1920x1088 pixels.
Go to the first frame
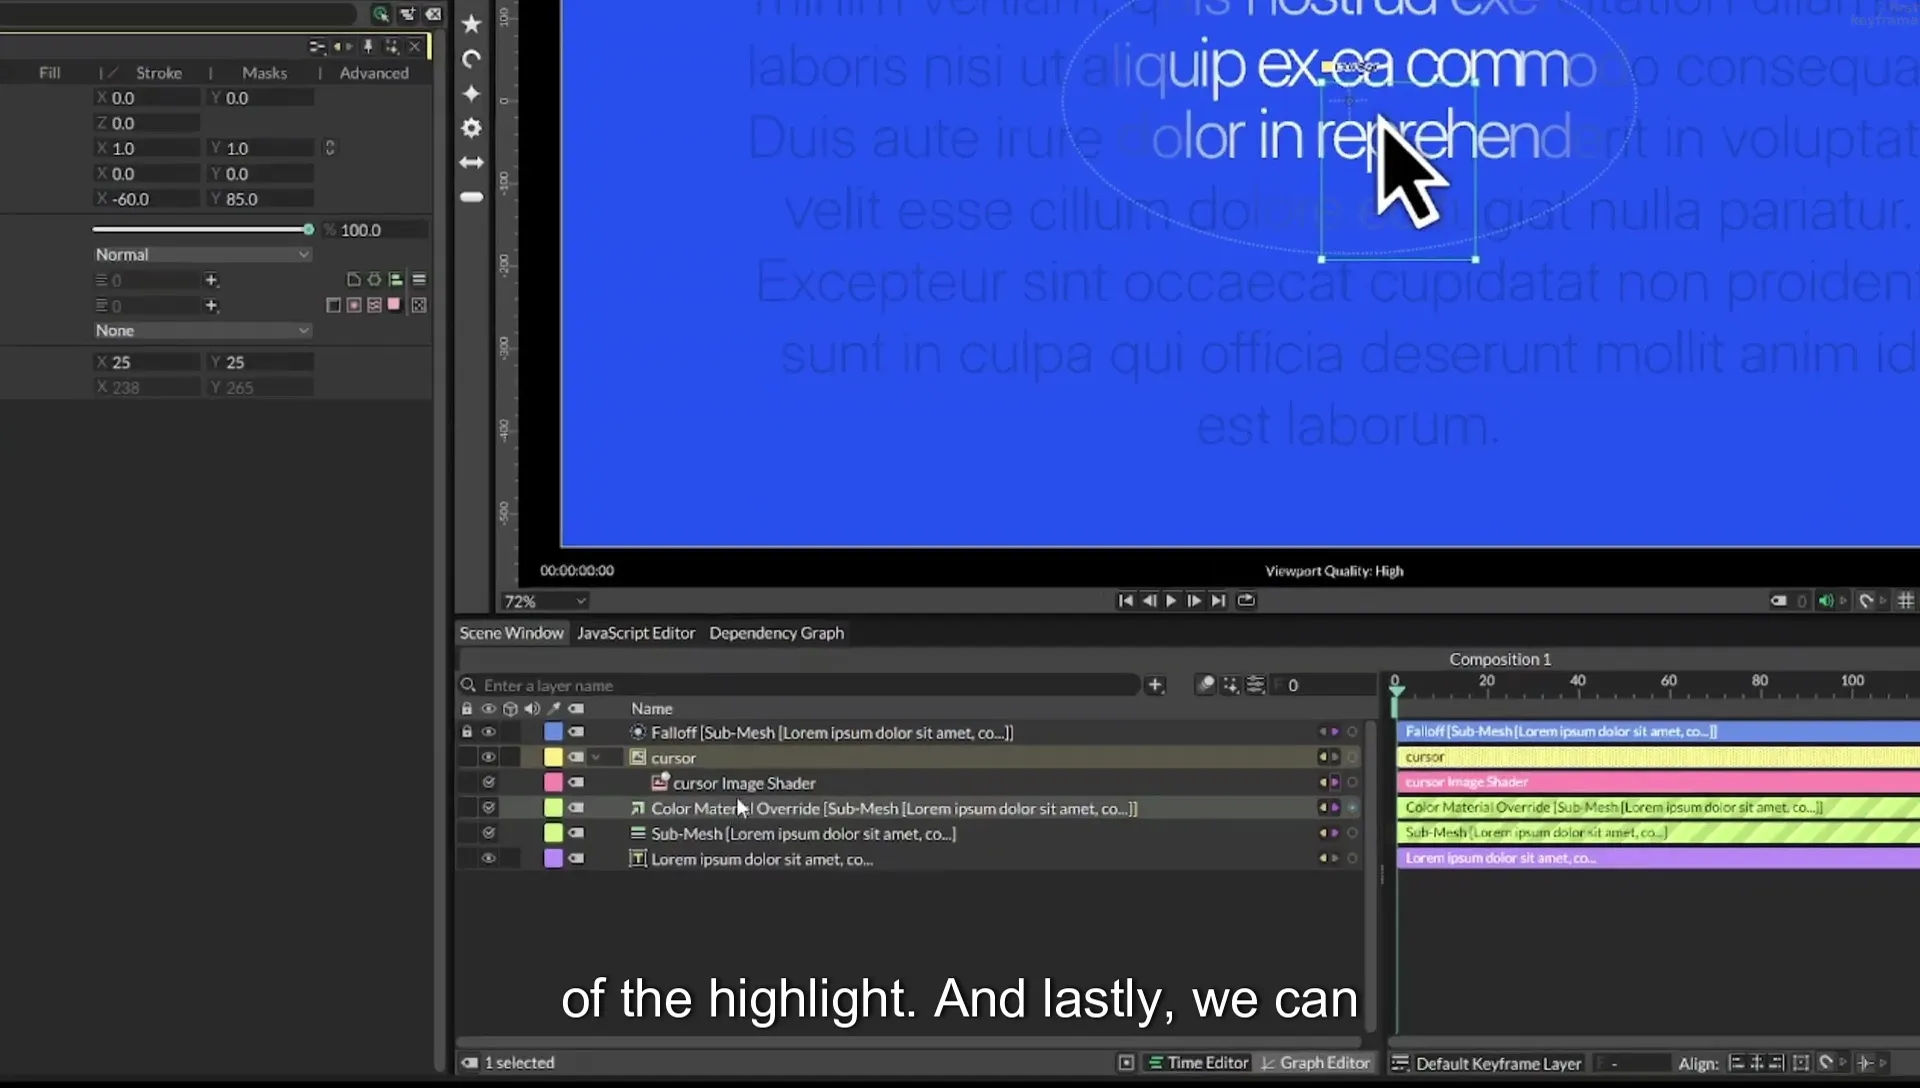tap(1125, 601)
